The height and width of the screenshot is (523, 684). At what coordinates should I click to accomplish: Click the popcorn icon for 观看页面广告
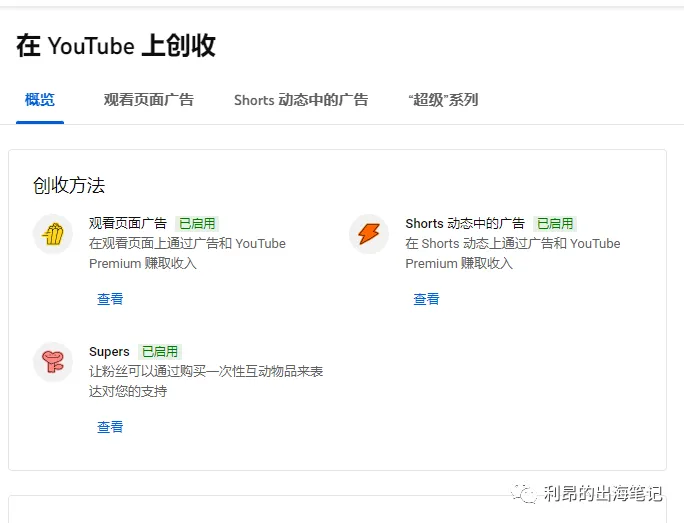pos(53,234)
